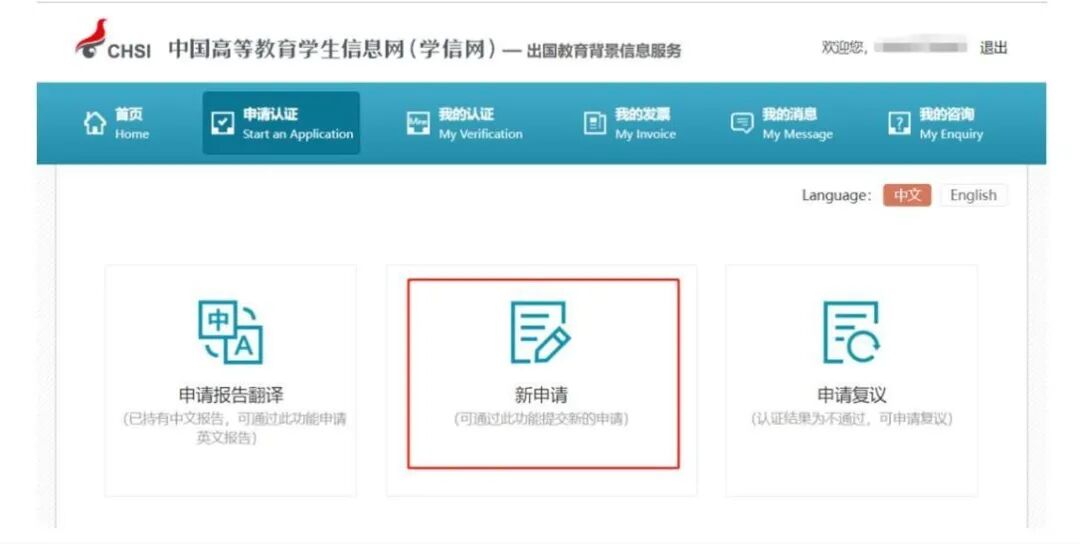Select the 申请报告翻译 card title

[x=231, y=395]
